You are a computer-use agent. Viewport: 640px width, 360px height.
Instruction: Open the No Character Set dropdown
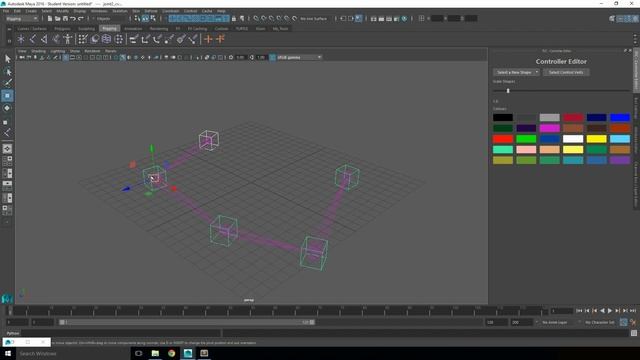coord(600,322)
